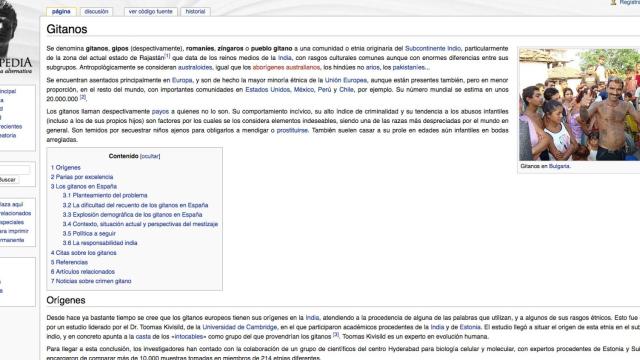Jump to section 5 Referencias
The height and width of the screenshot is (360, 640).
pos(69,262)
